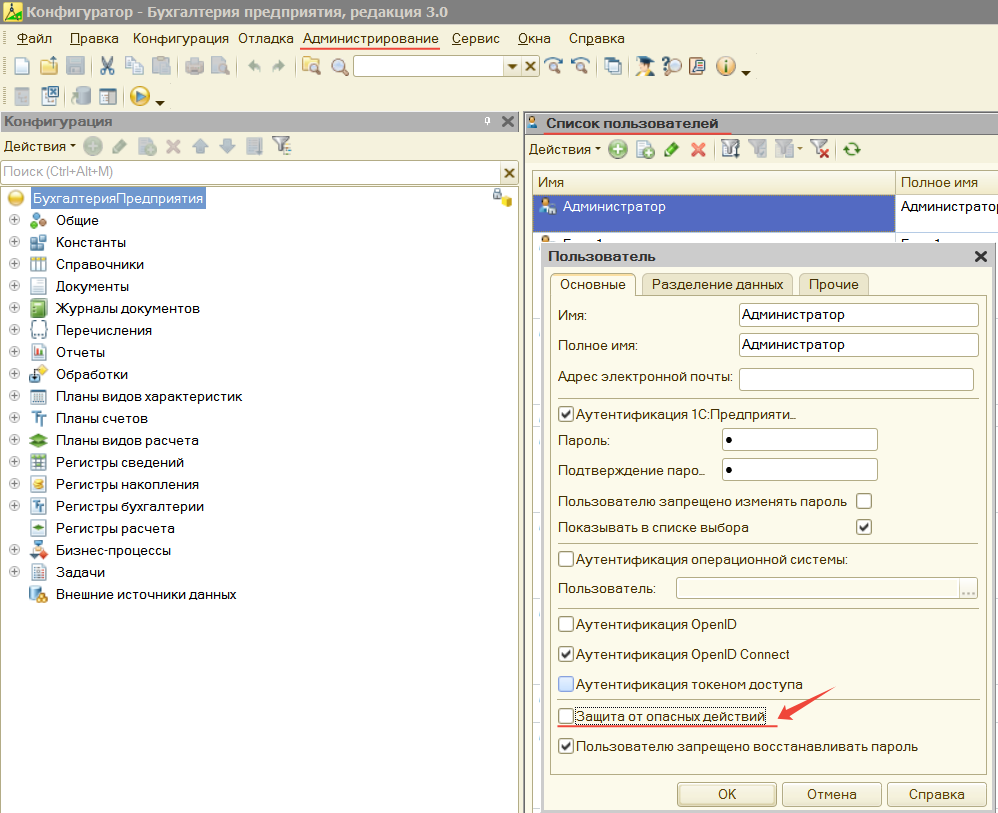Click the Print icon in main toolbar
Image resolution: width=998 pixels, height=813 pixels.
click(x=194, y=66)
